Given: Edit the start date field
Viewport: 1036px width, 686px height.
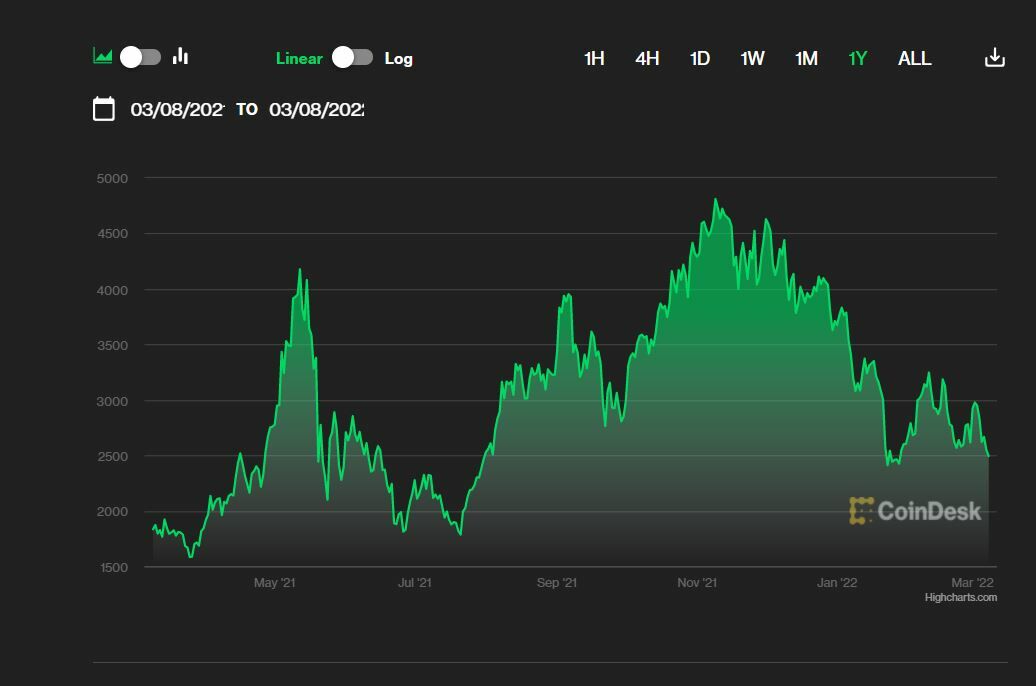Looking at the screenshot, I should (x=177, y=109).
